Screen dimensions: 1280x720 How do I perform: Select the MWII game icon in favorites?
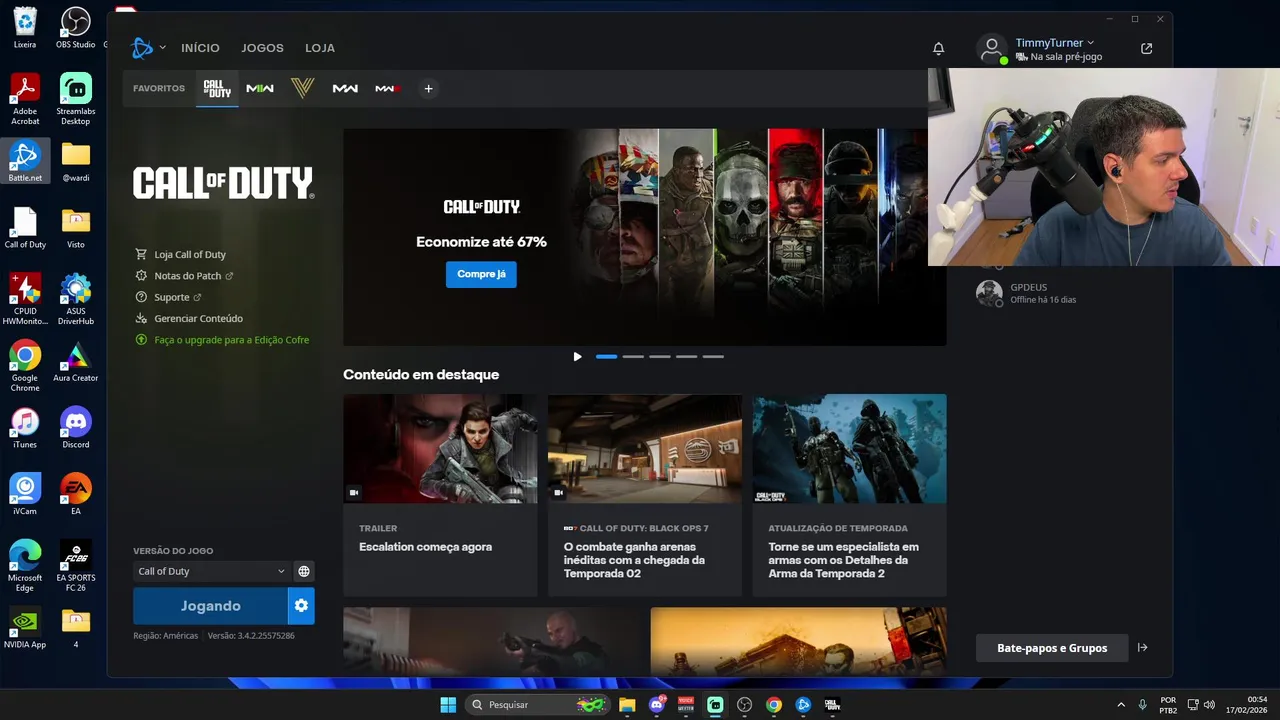coord(260,88)
